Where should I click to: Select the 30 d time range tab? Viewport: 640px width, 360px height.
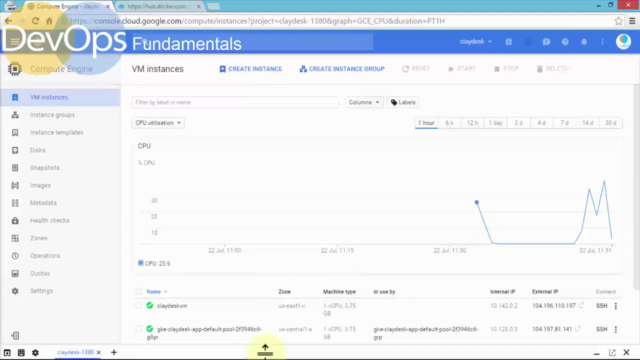(x=611, y=123)
